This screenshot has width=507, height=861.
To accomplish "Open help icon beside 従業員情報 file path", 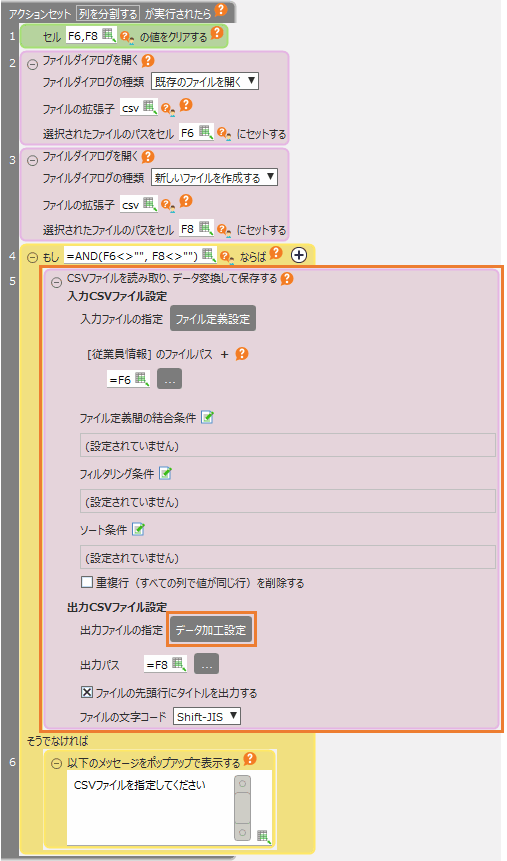I will 242,354.
